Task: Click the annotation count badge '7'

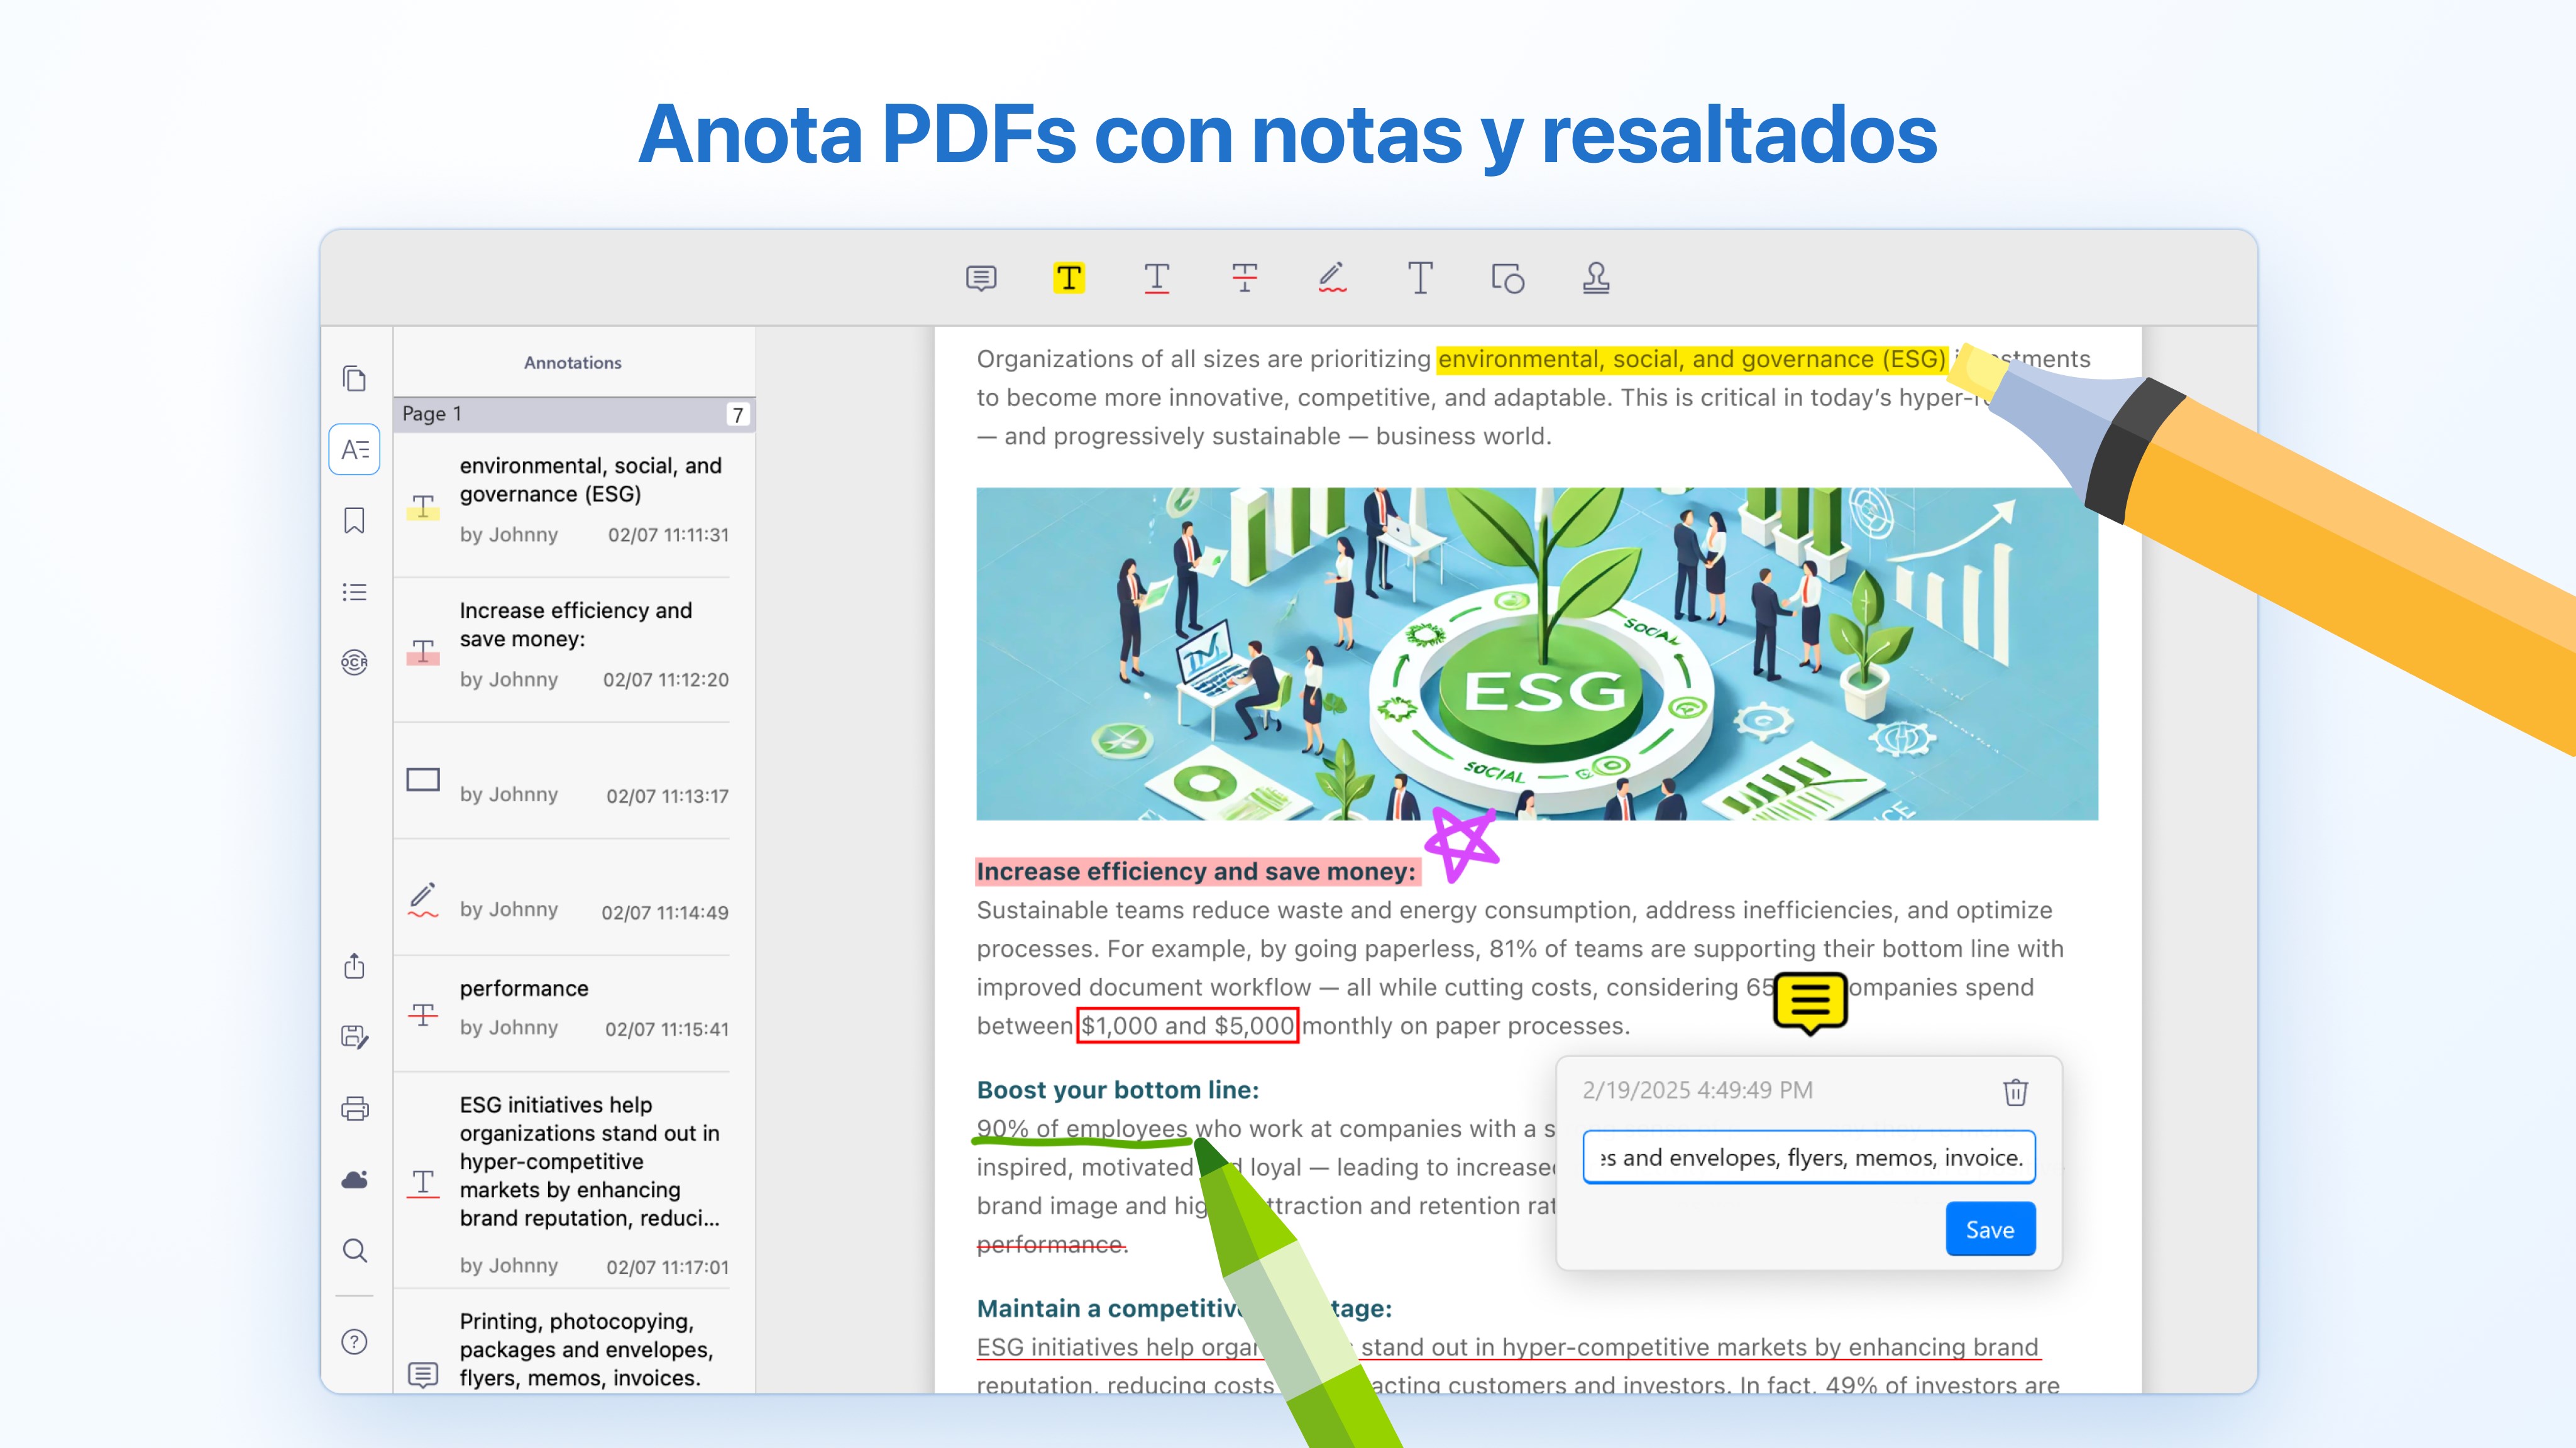Action: point(738,414)
